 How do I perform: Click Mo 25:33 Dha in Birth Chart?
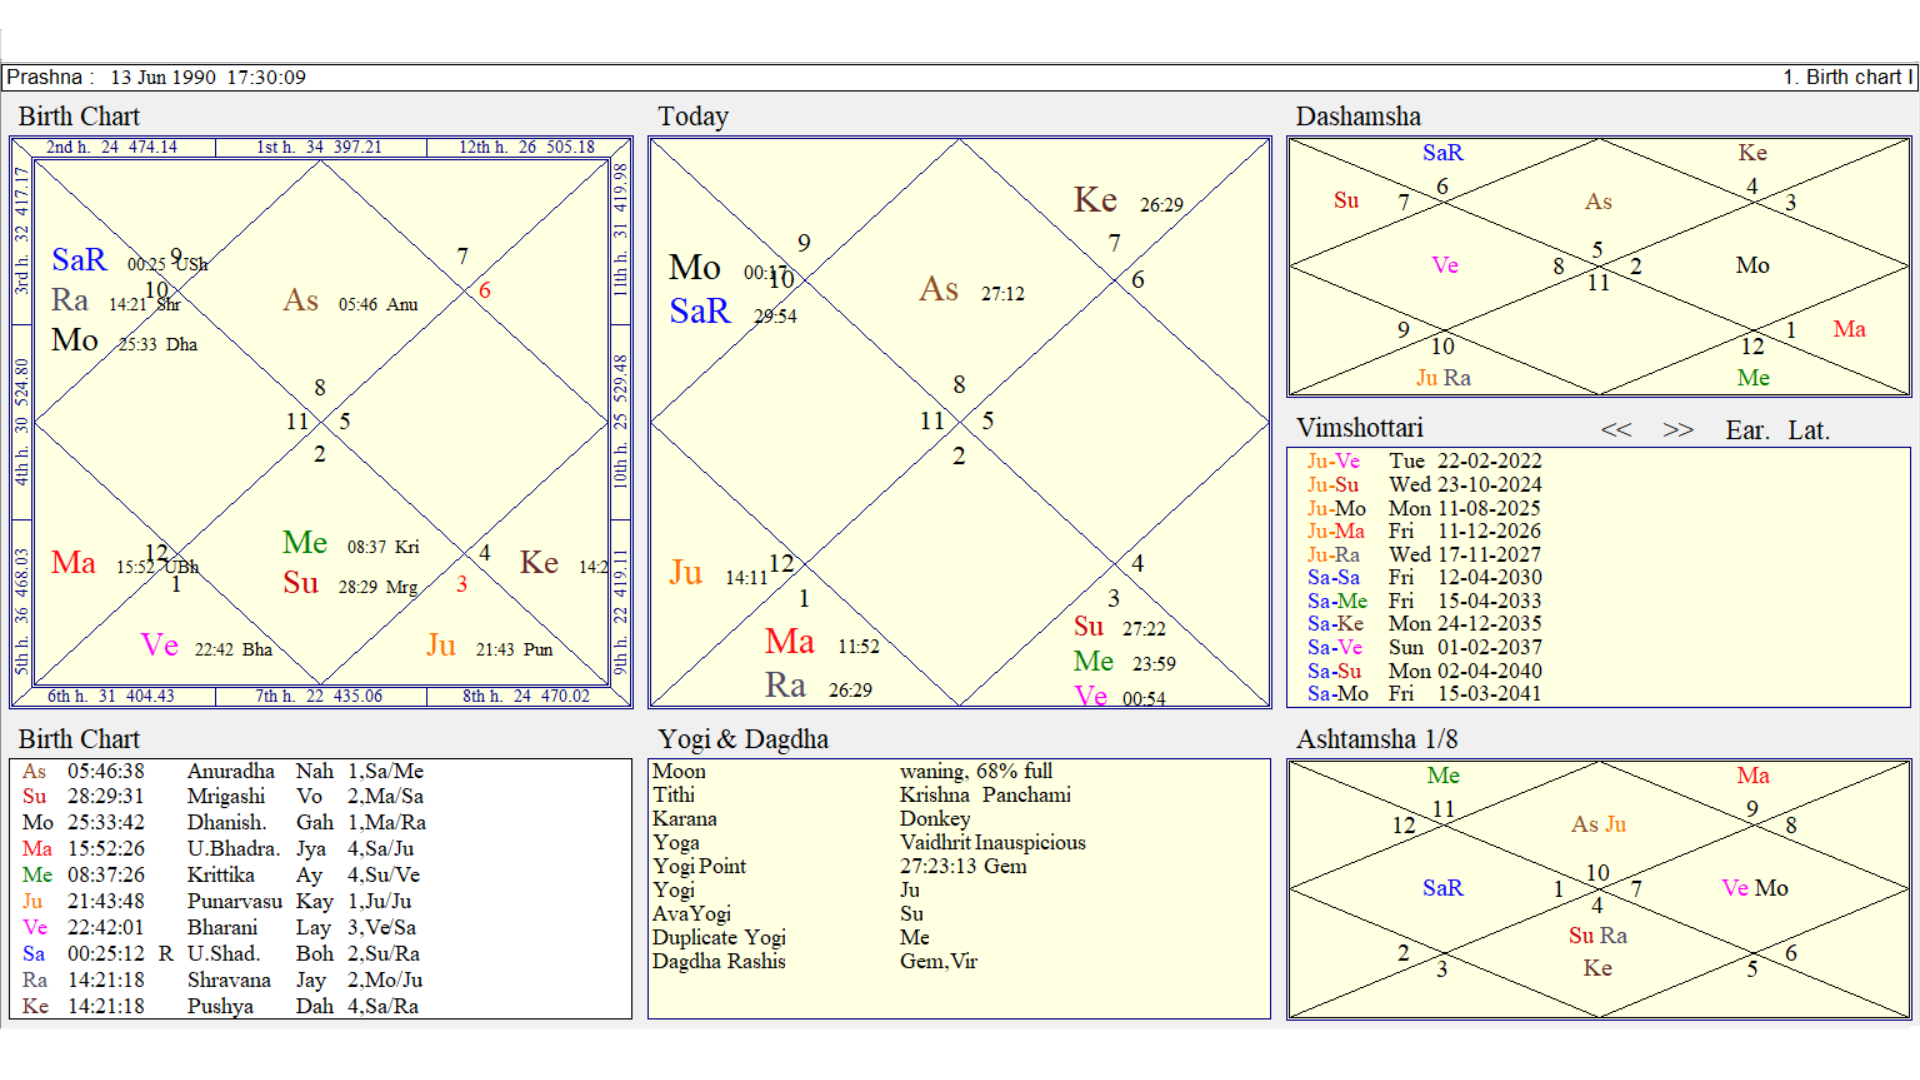tap(125, 341)
